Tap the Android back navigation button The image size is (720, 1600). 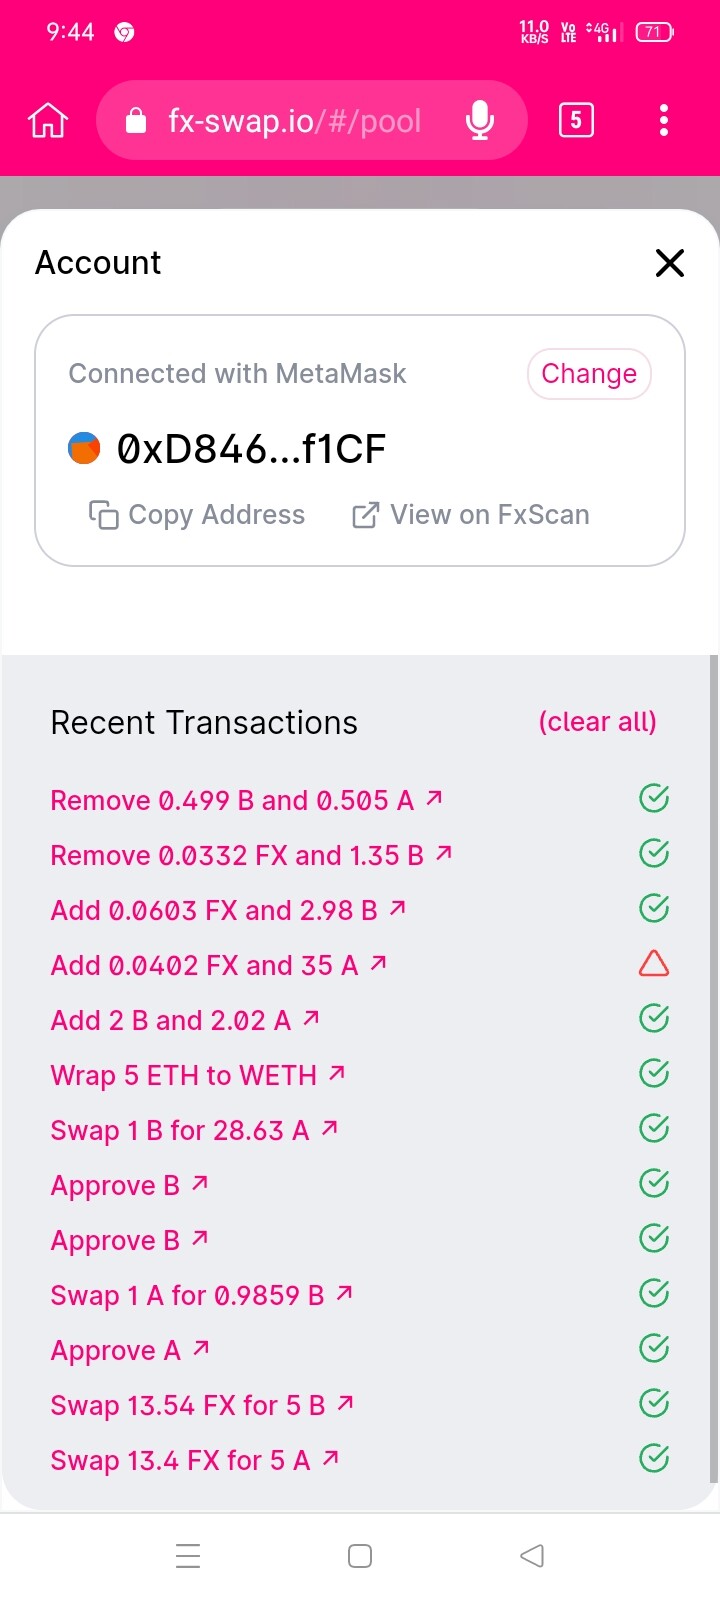[532, 1556]
